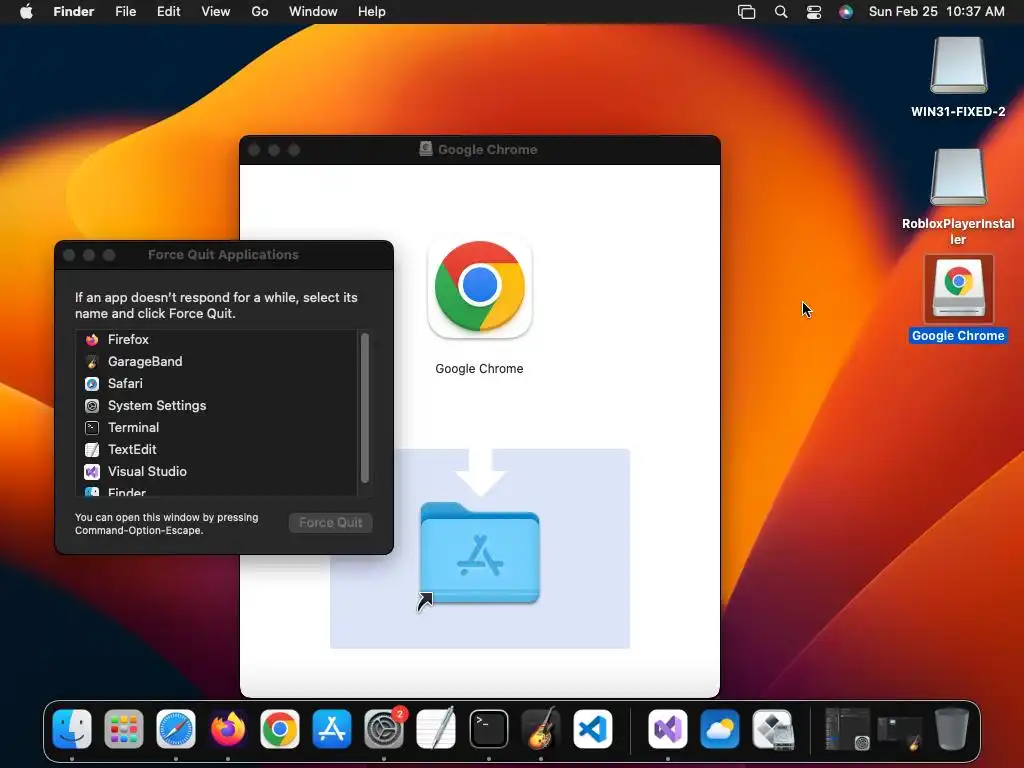Click the Force Quit list scrollbar
The height and width of the screenshot is (768, 1024).
[x=365, y=408]
